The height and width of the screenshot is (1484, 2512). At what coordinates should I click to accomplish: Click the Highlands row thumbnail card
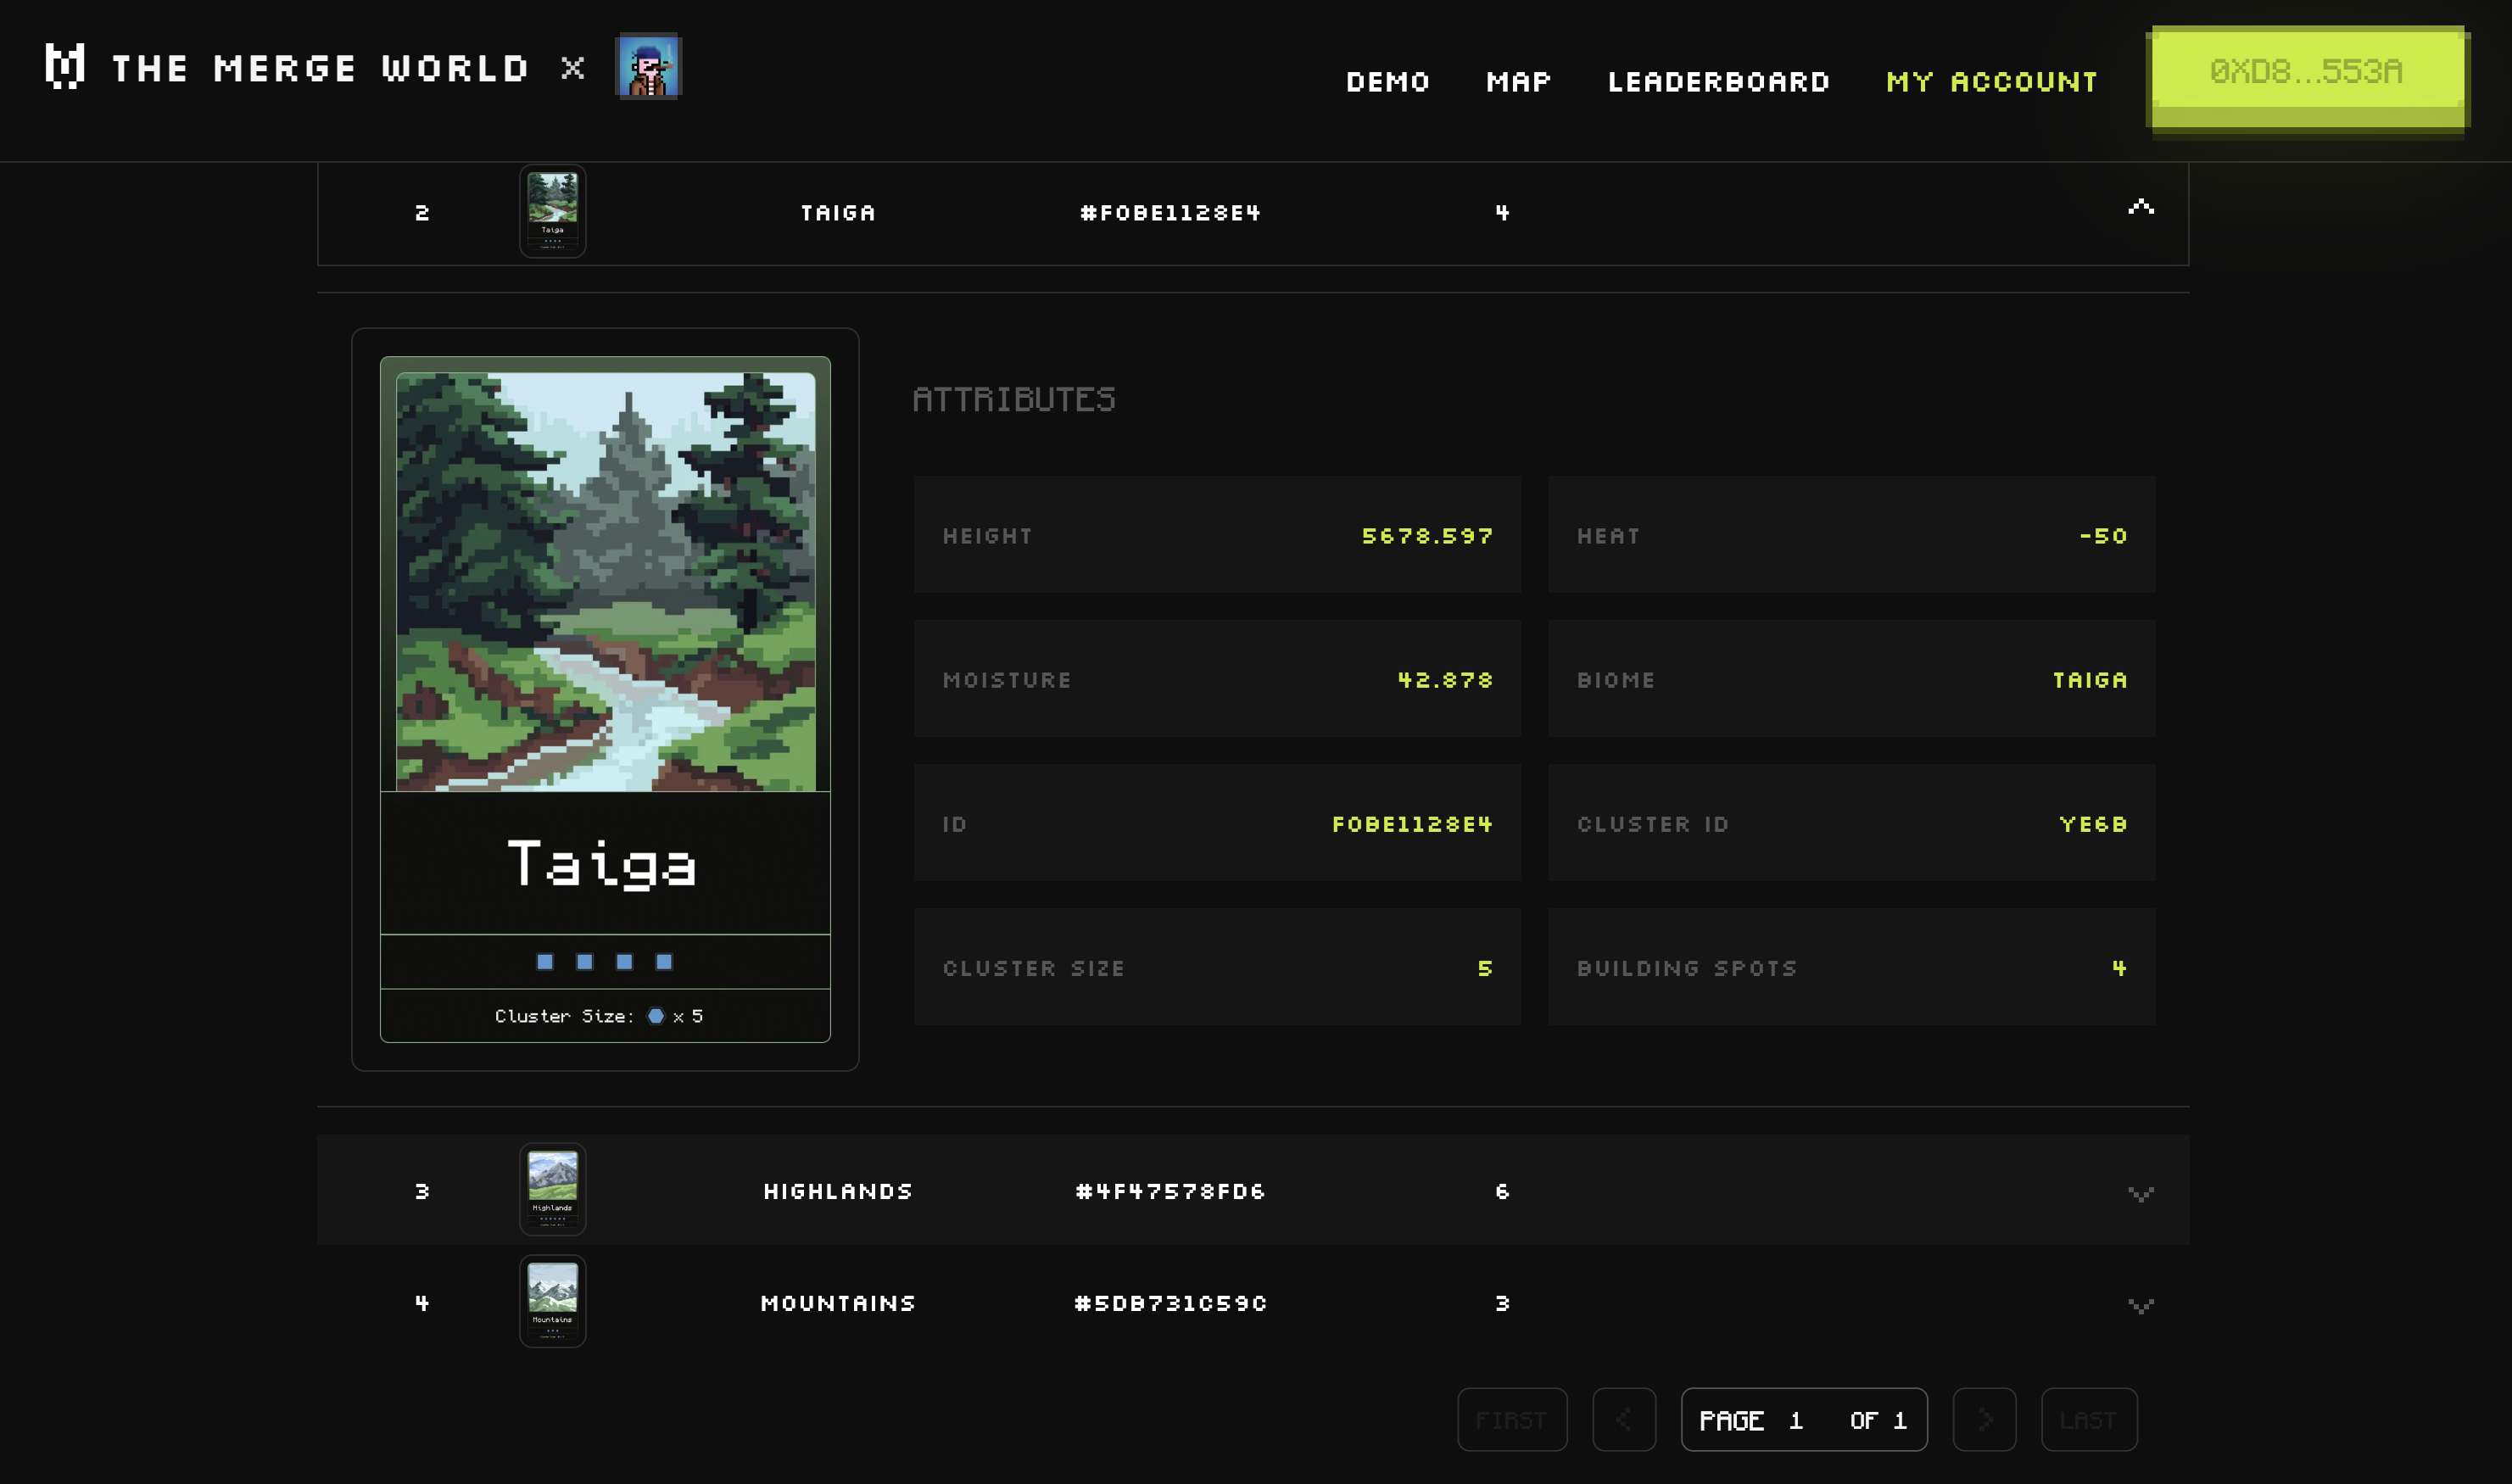(552, 1190)
